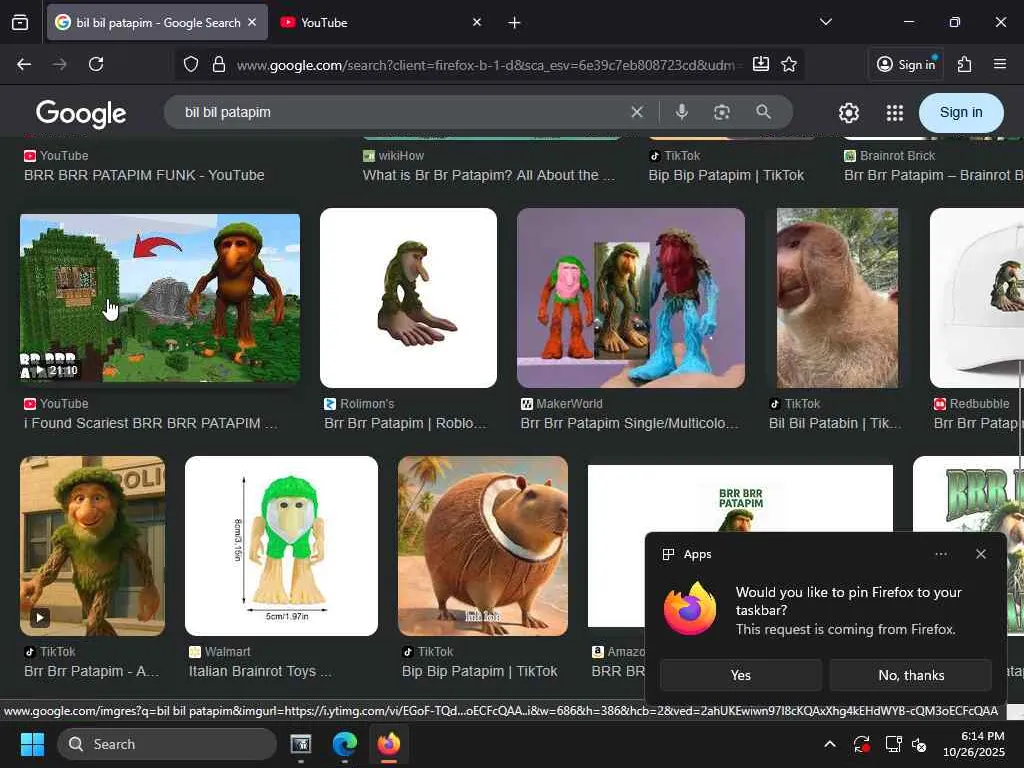Screen dimensions: 1024x768
Task: Open the MakerWorld multicolor figures image
Action: coord(631,298)
